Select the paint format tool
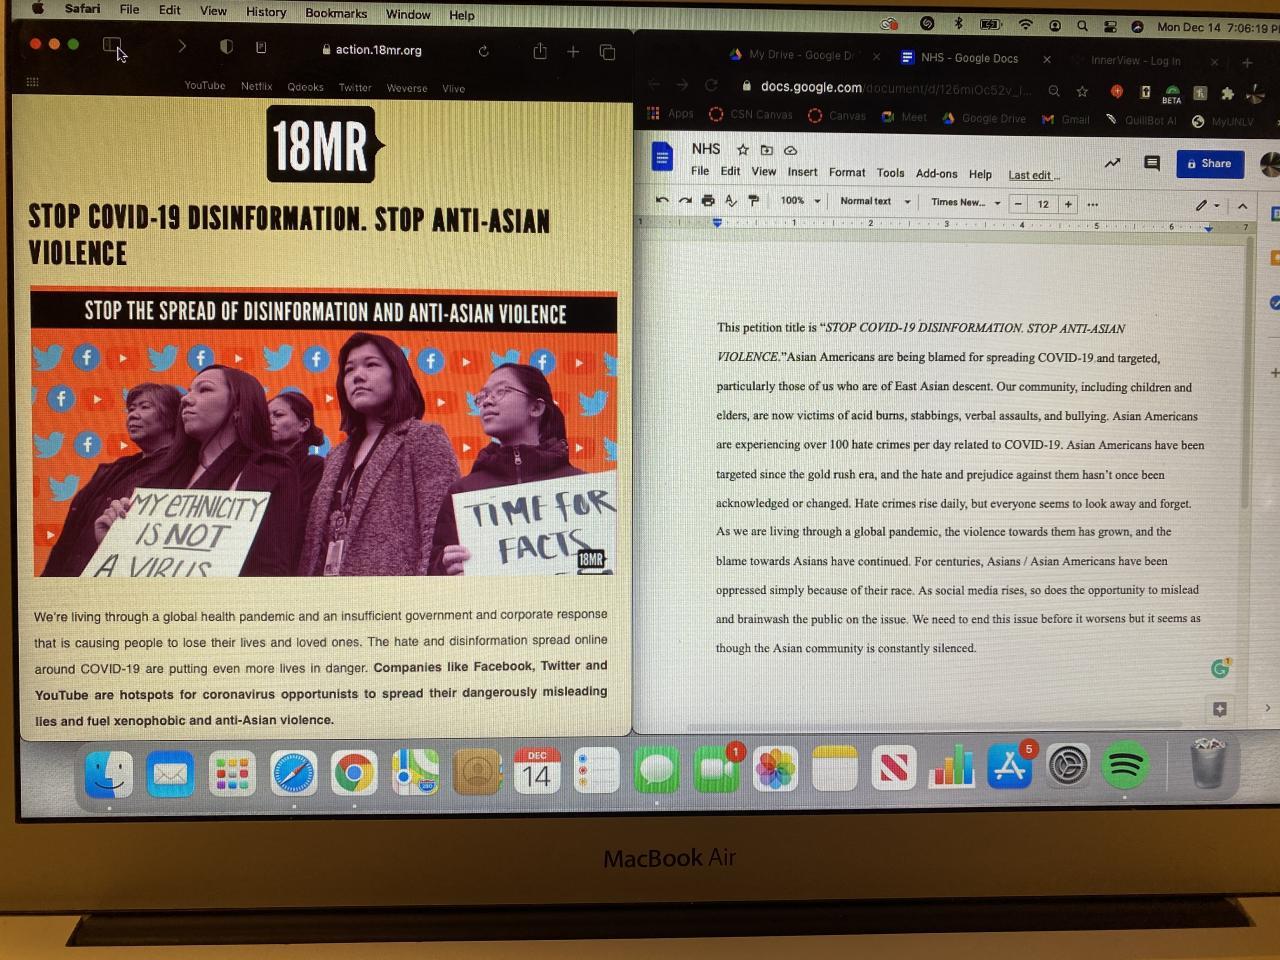 (x=754, y=200)
